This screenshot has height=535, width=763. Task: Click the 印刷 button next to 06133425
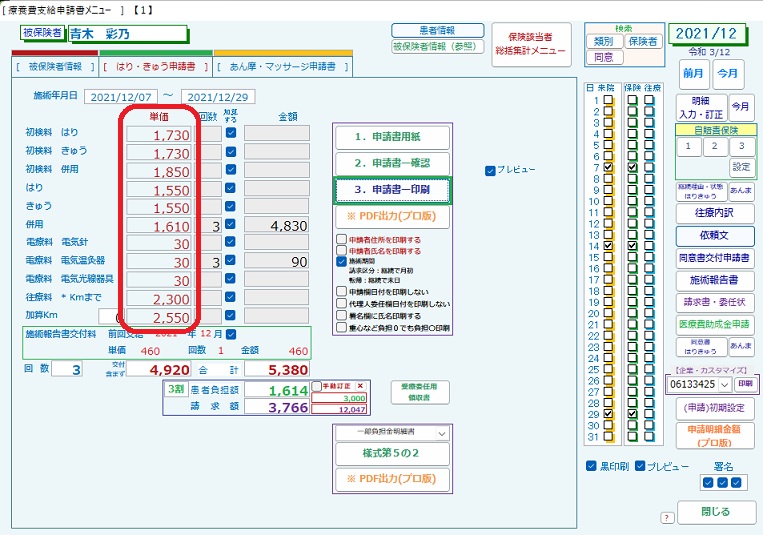pos(746,384)
